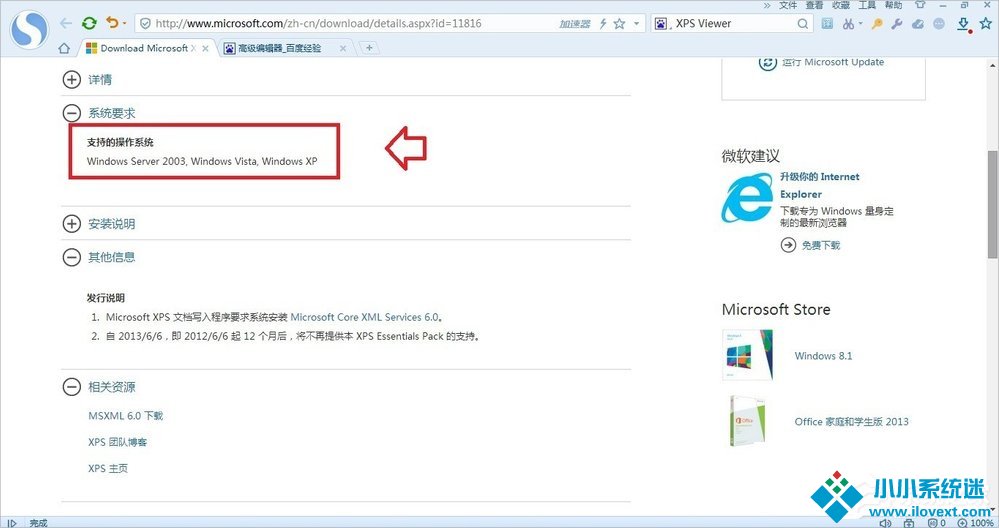Click the status bar ad-block counter icon

point(937,523)
